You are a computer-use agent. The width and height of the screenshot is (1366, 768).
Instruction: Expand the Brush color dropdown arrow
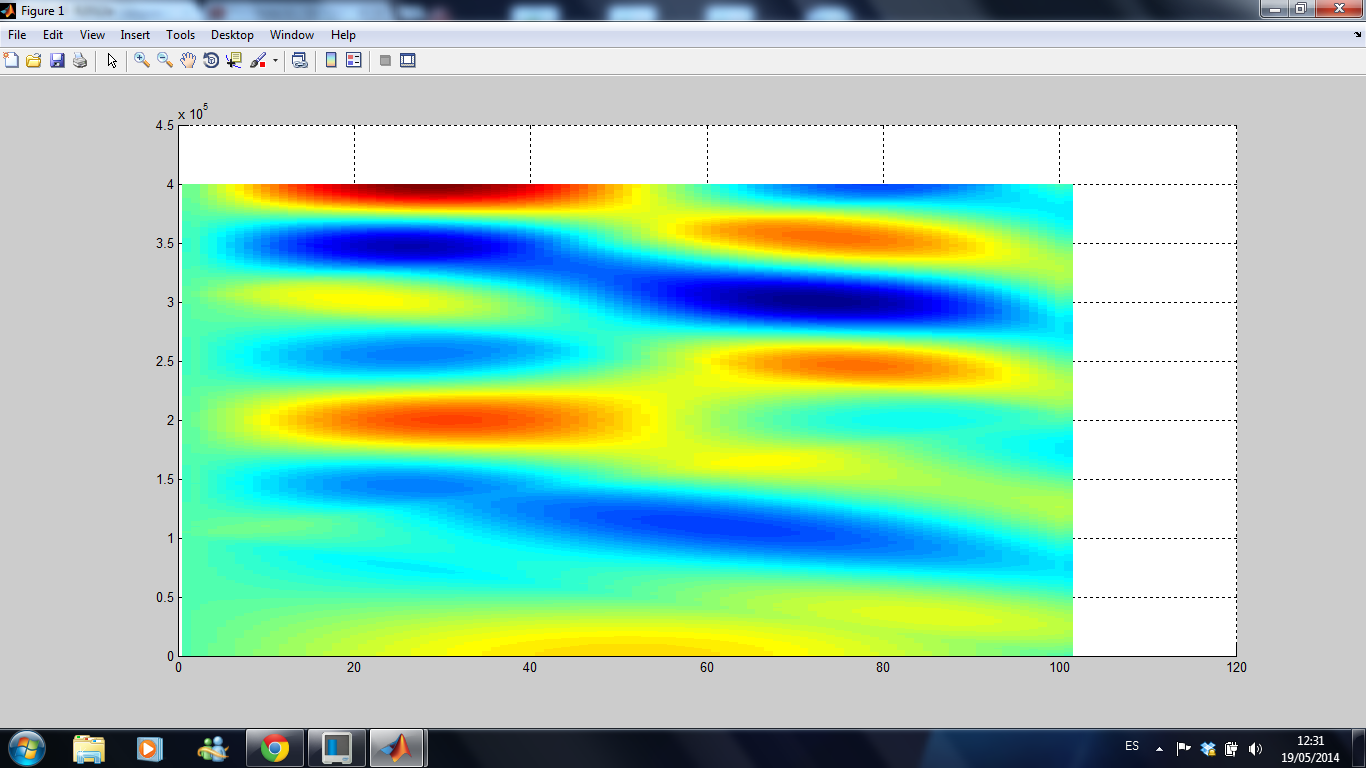[275, 61]
